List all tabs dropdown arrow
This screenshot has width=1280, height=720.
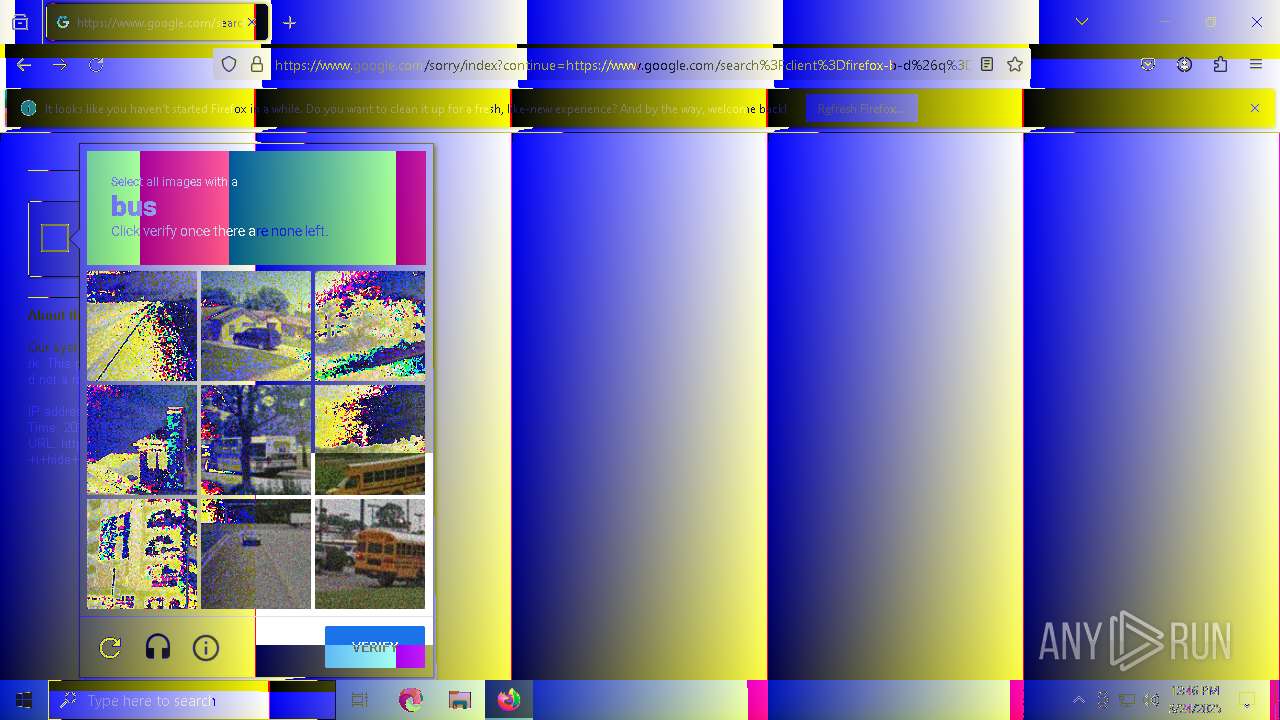(1082, 22)
